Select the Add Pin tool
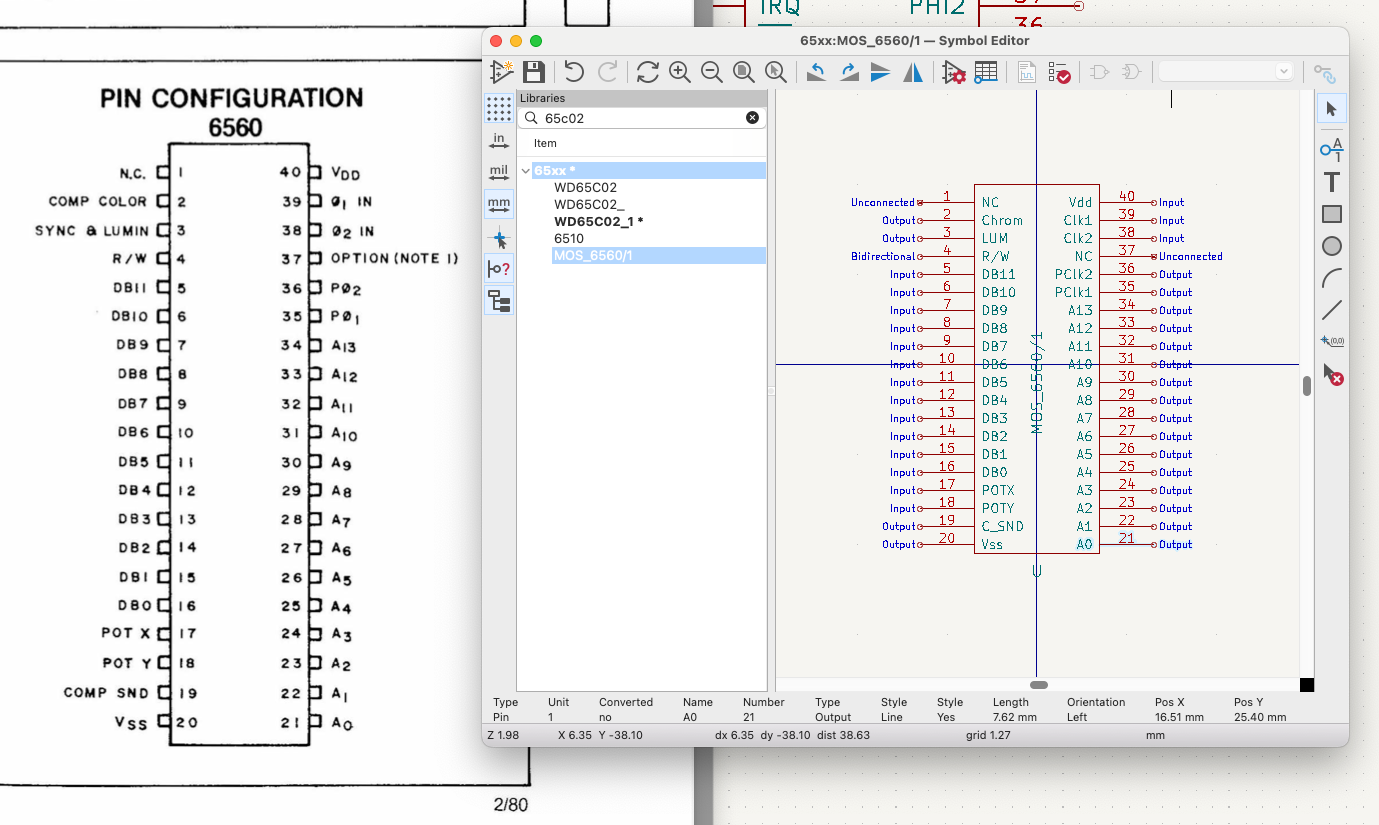The width and height of the screenshot is (1379, 825). pos(1331,149)
